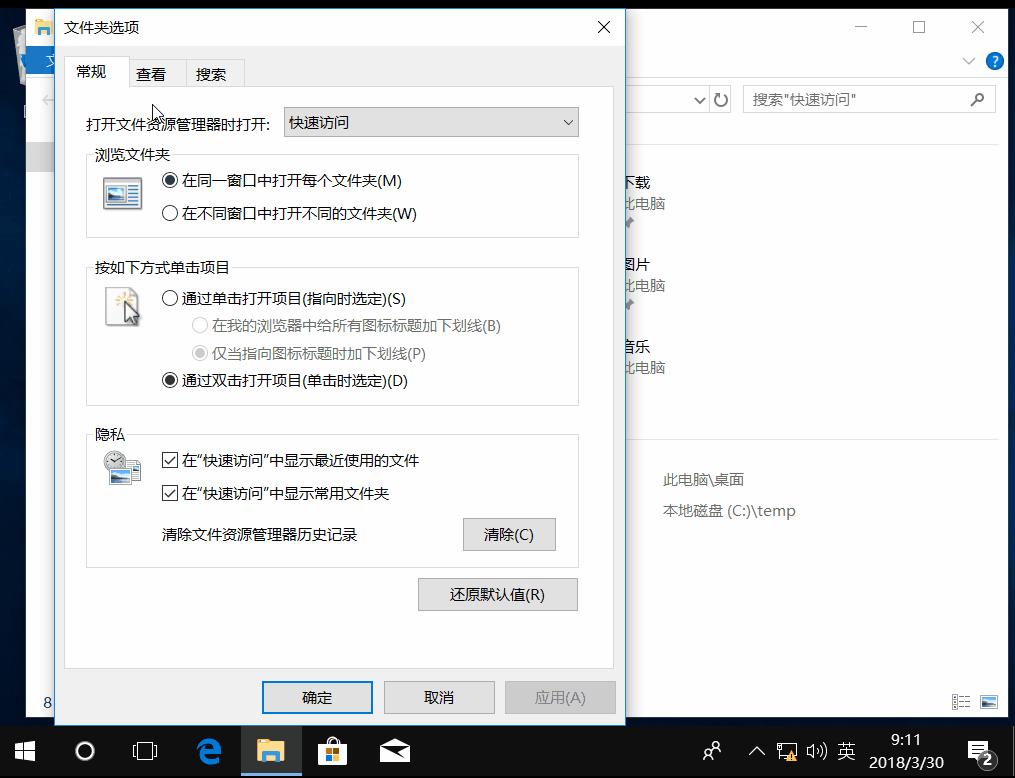1015x778 pixels.
Task: Open the Action Center notifications icon
Action: pos(977,751)
